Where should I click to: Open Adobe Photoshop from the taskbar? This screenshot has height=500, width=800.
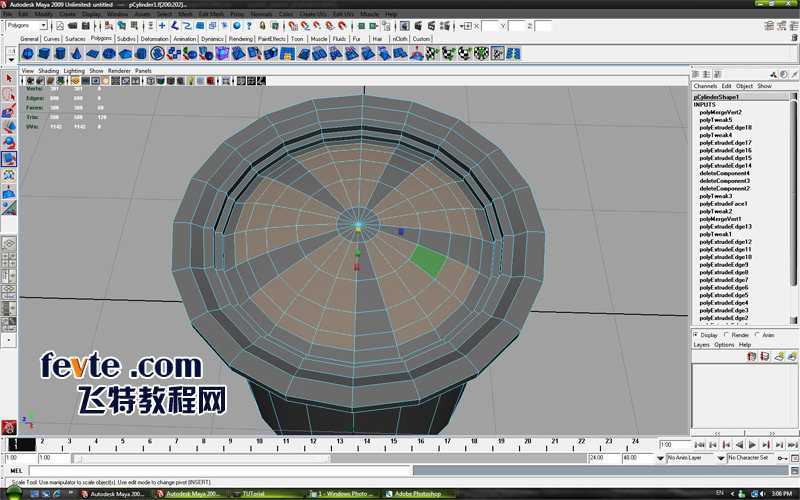pyautogui.click(x=418, y=494)
